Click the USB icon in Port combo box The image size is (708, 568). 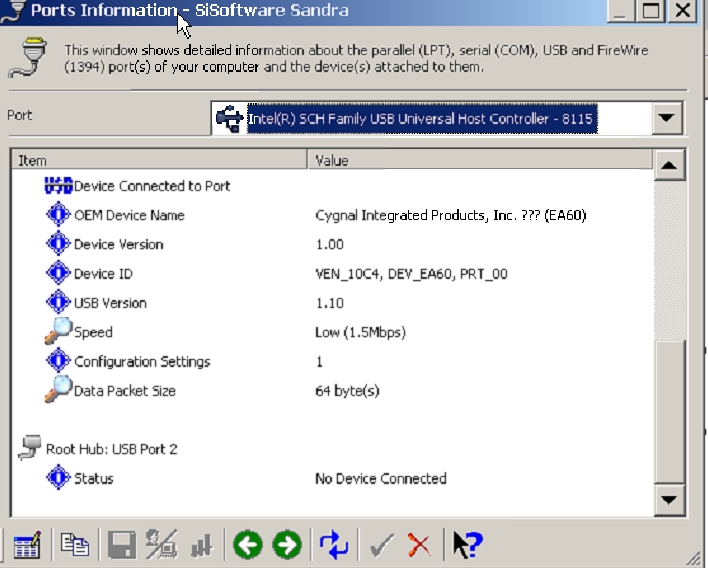tap(230, 118)
